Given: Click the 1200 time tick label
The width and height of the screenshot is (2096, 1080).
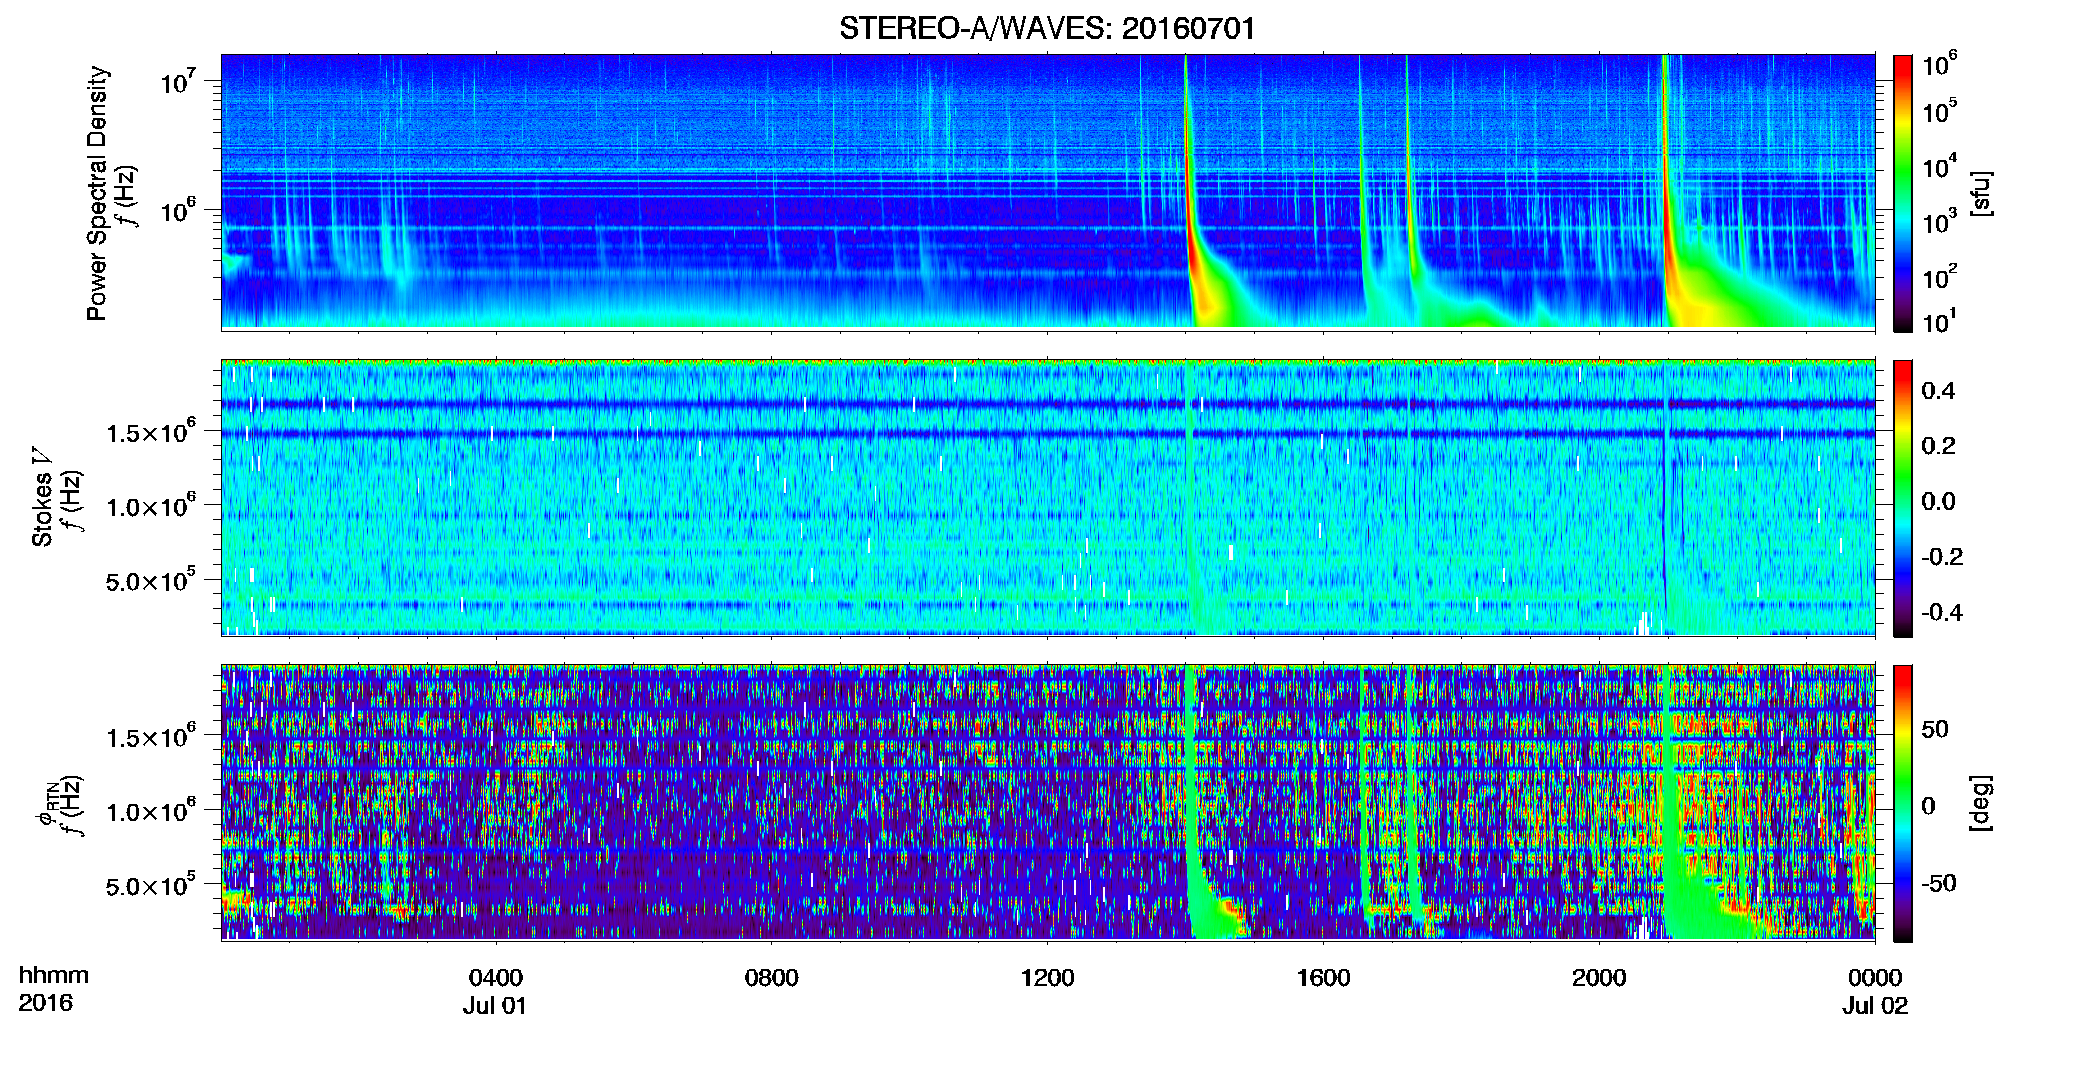Looking at the screenshot, I should (1047, 977).
